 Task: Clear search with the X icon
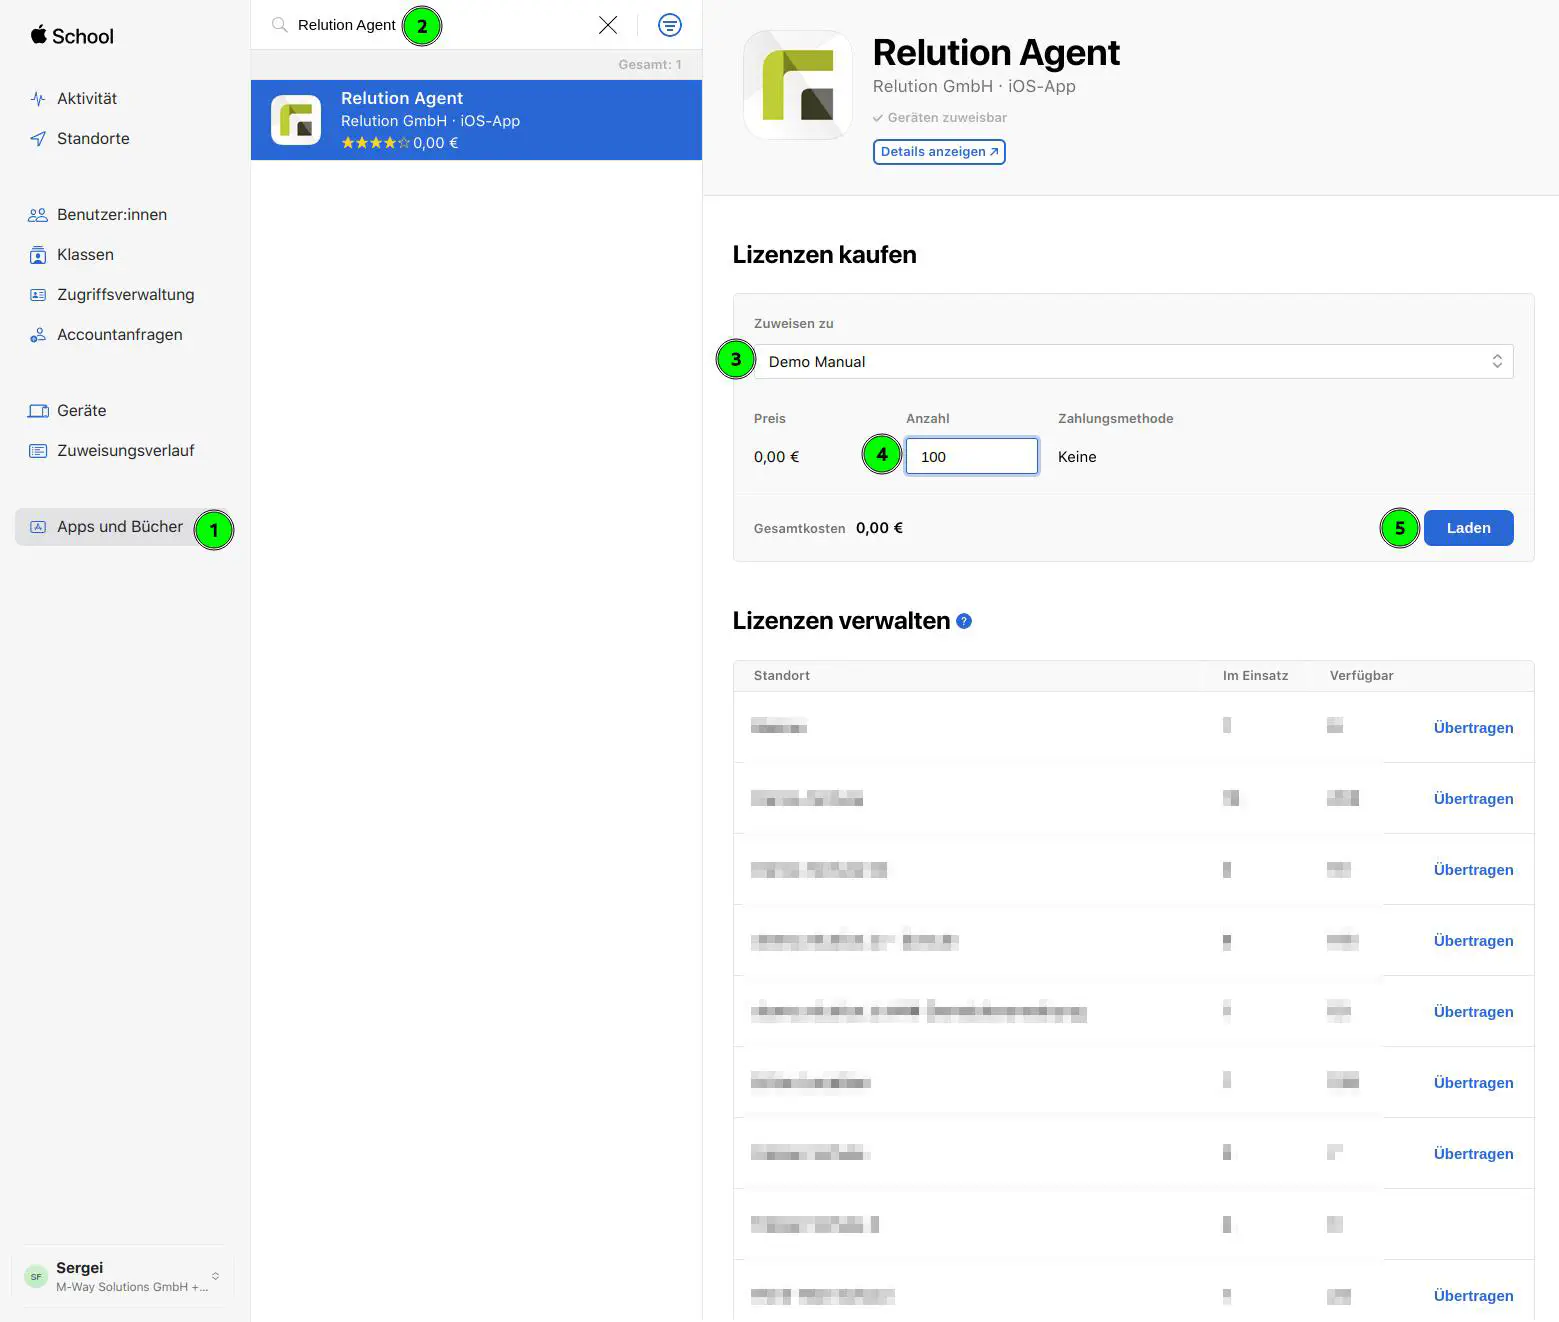coord(608,25)
